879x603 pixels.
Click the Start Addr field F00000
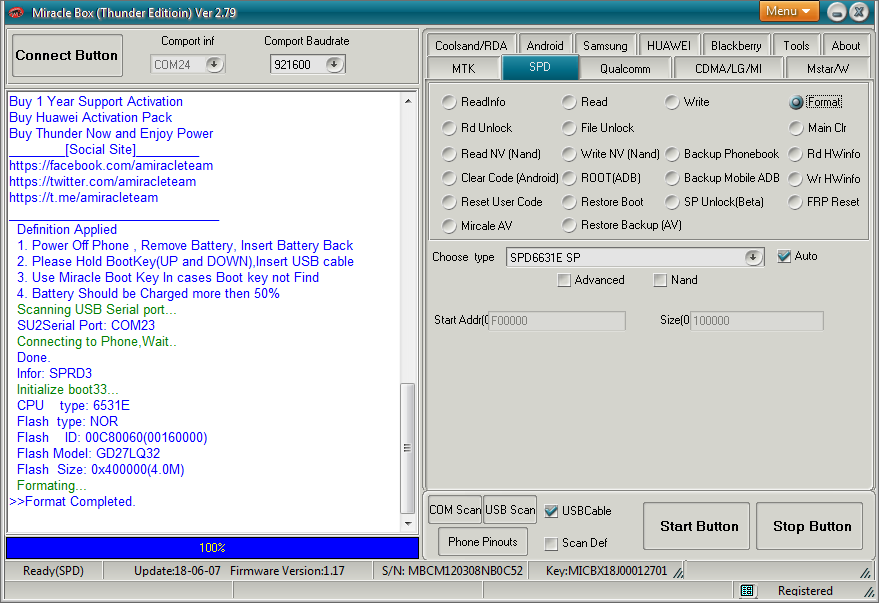click(x=557, y=321)
